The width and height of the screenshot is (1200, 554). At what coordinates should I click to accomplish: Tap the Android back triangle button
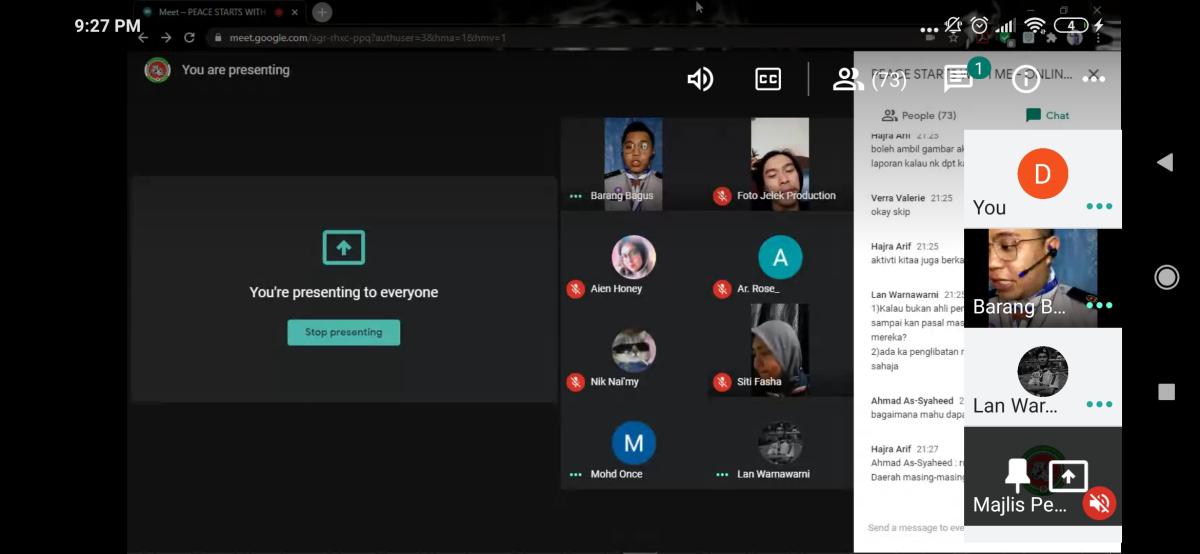[1165, 163]
